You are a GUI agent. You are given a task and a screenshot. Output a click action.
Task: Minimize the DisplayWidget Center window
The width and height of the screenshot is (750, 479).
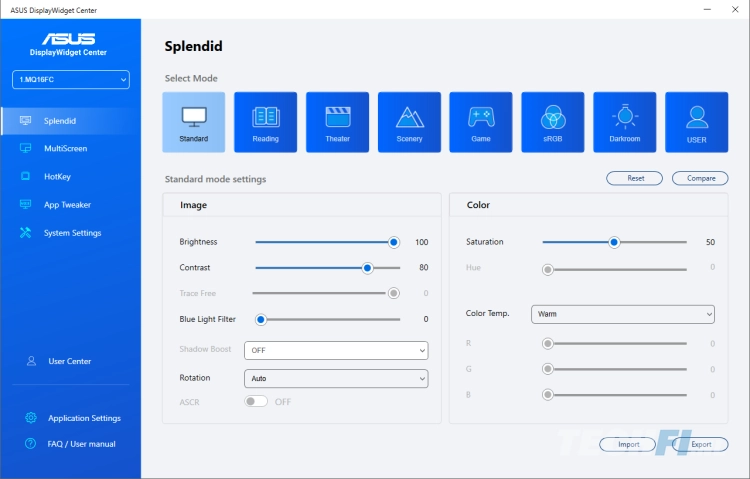707,10
